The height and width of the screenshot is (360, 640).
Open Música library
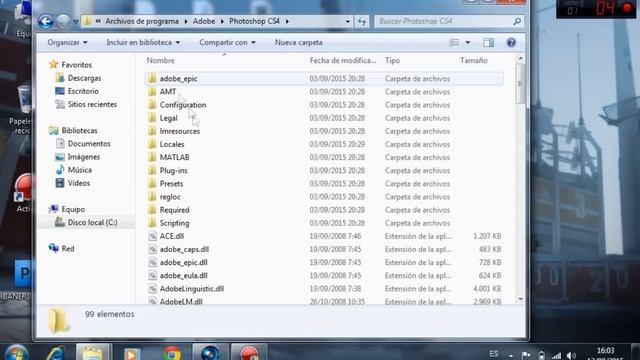click(x=80, y=170)
